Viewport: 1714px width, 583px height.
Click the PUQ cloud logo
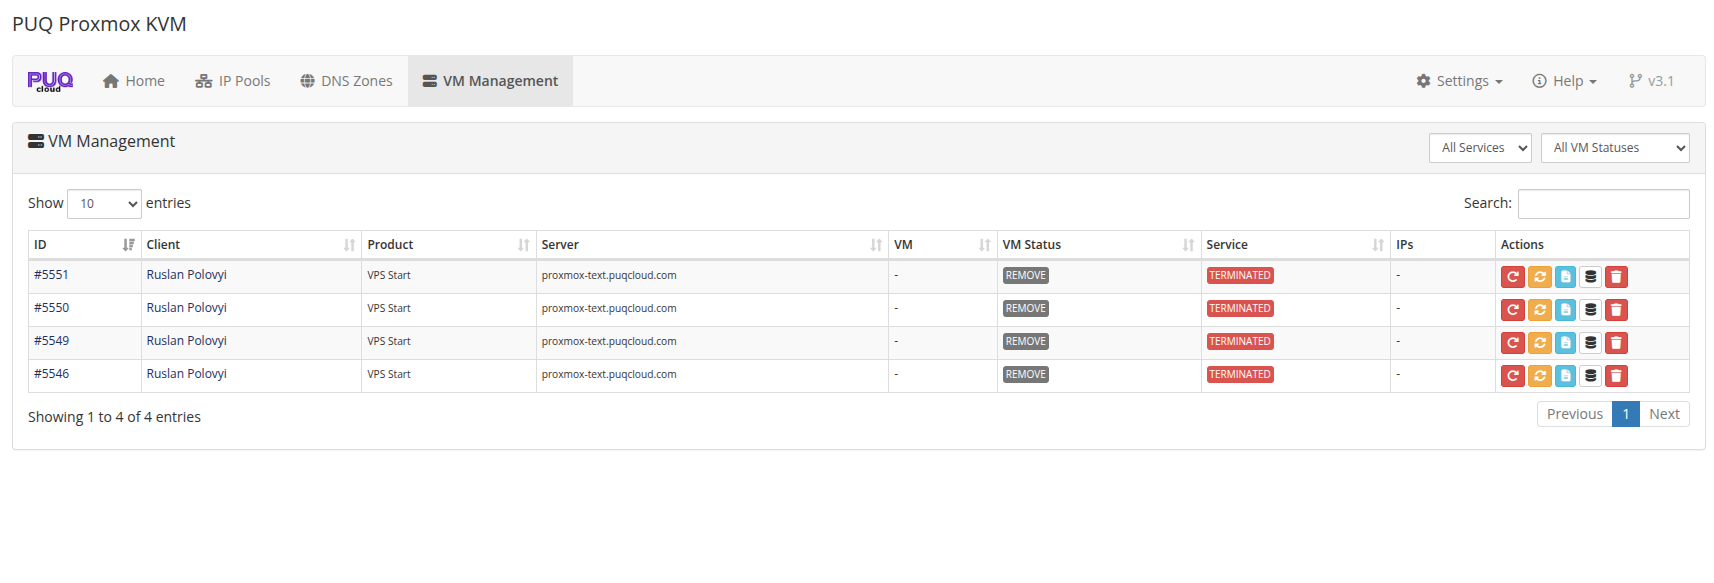49,80
